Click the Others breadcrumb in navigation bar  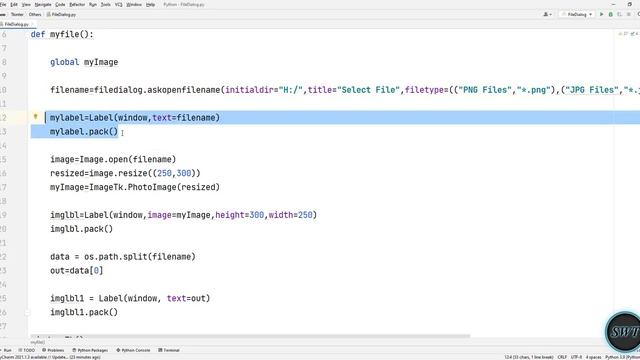35,15
